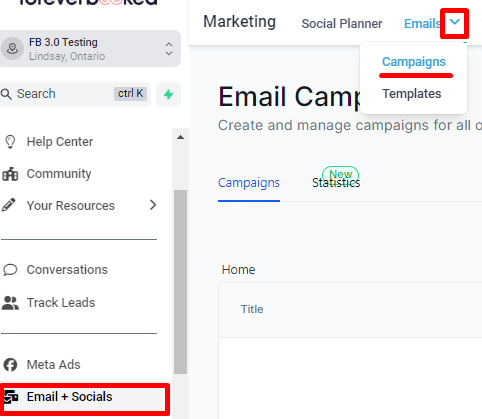Switch to the Statistics tab
Screen dimensions: 482x419
click(x=336, y=183)
